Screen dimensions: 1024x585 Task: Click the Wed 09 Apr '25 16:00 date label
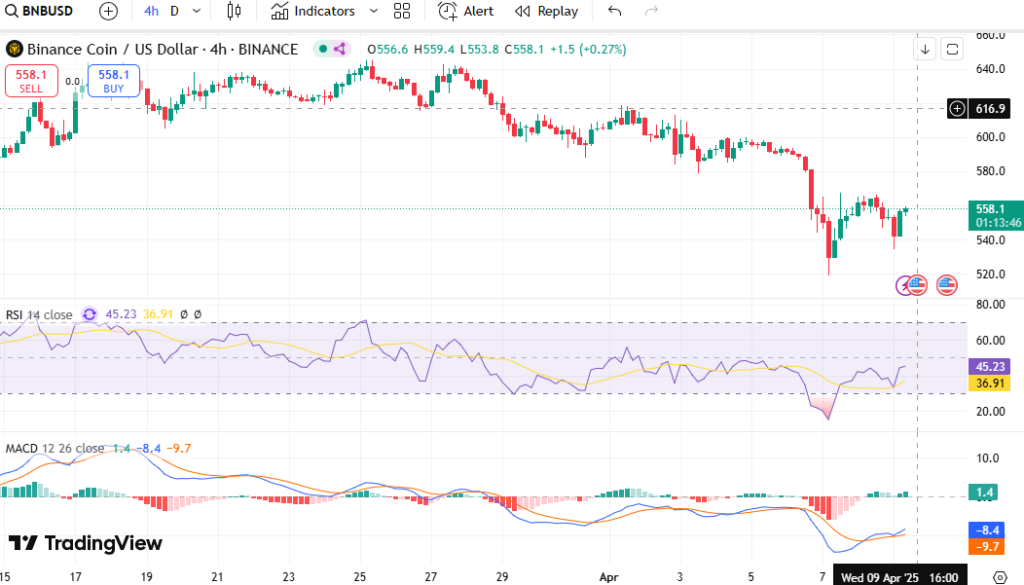(899, 577)
